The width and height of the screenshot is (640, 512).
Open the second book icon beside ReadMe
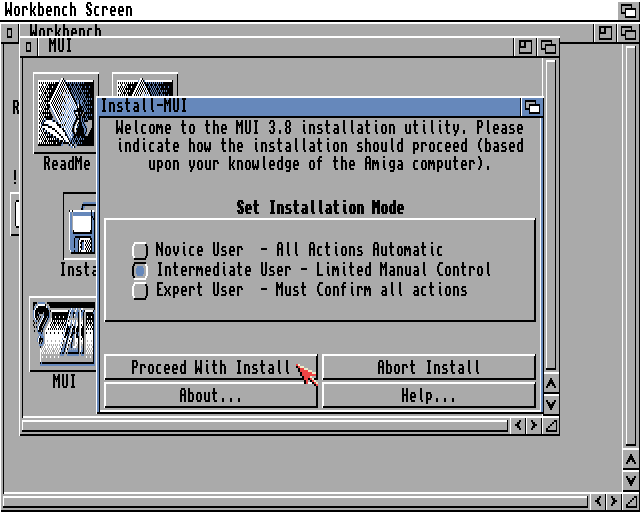point(145,85)
